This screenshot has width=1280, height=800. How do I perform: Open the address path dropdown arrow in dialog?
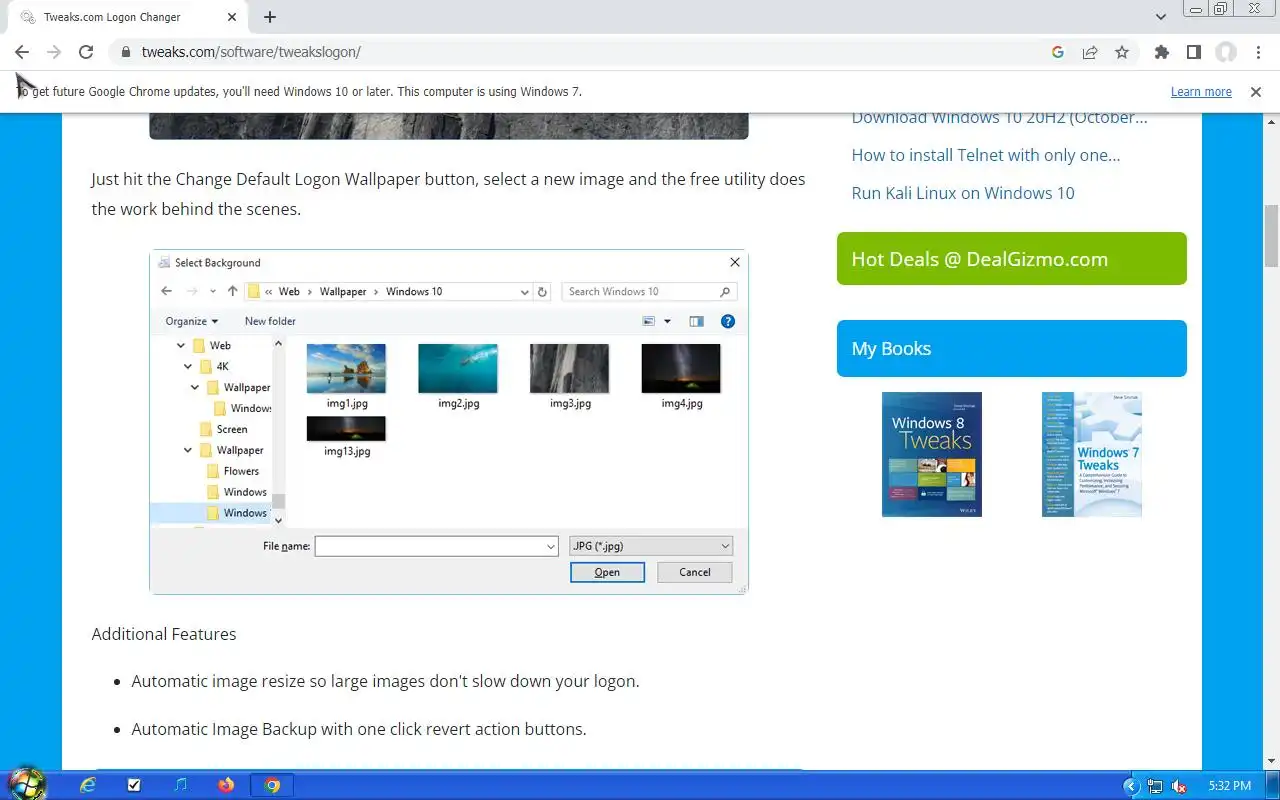click(x=524, y=292)
